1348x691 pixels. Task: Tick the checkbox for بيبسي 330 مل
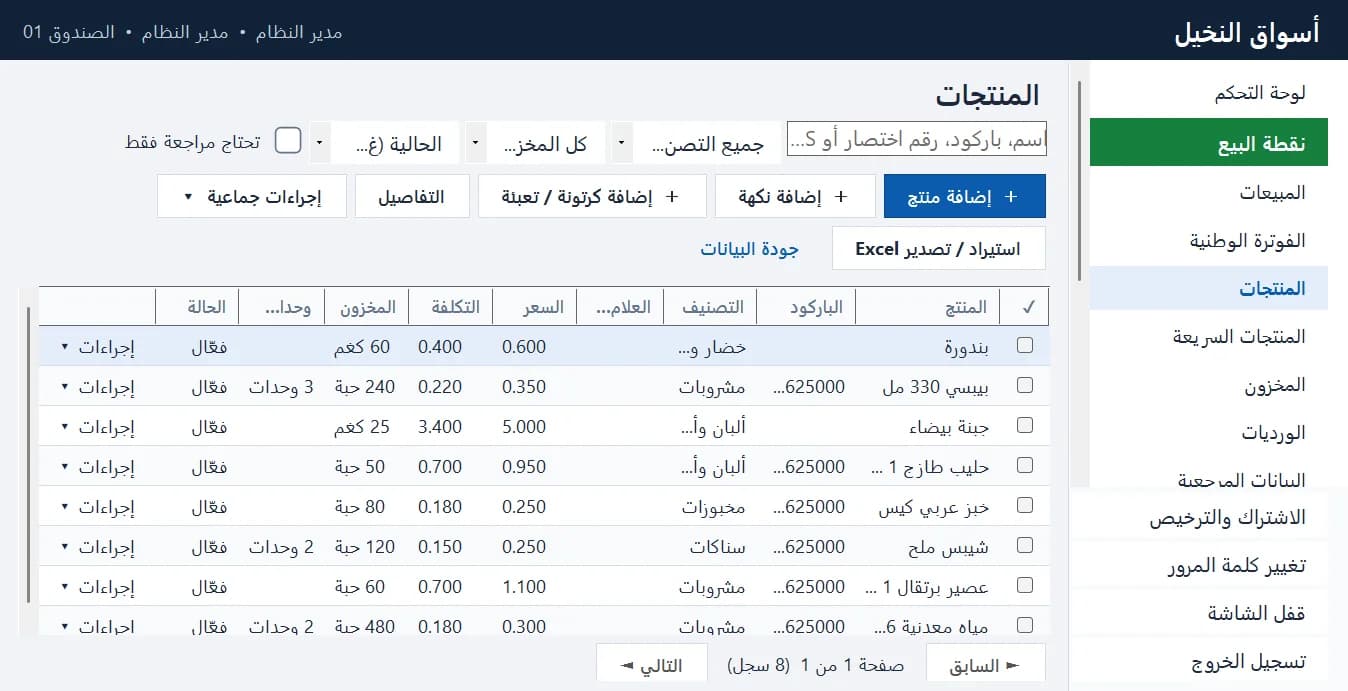[1024, 385]
